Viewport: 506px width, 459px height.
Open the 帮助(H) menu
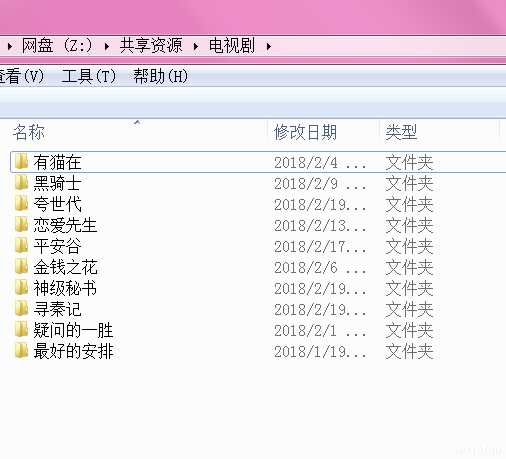(161, 76)
